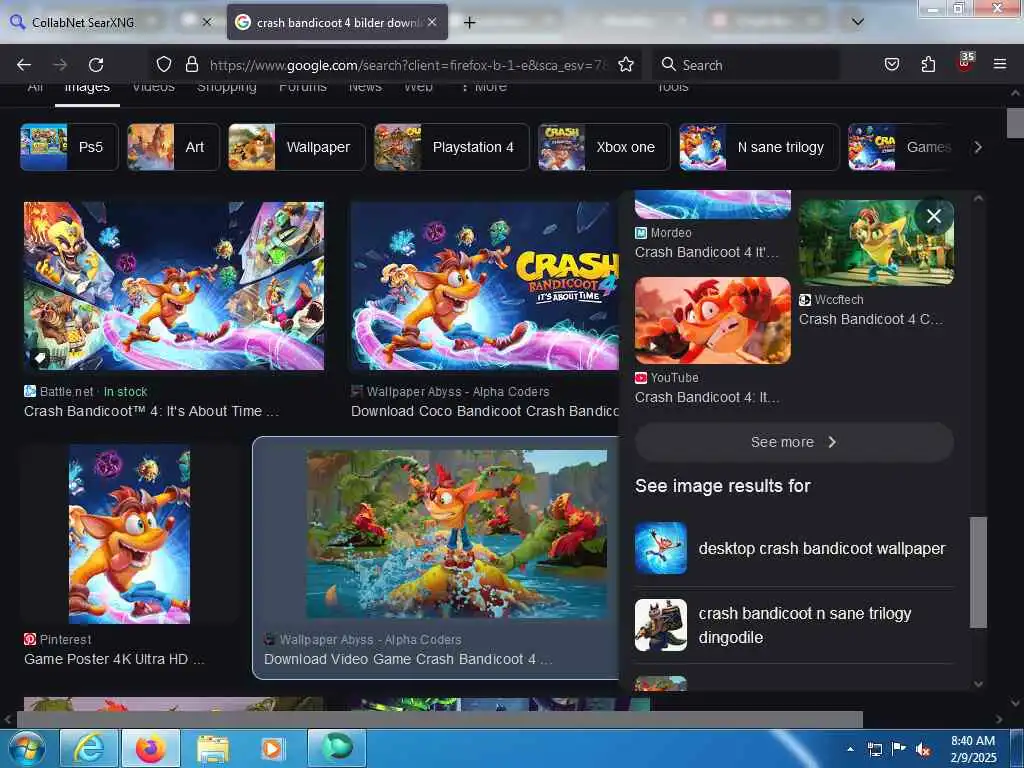The height and width of the screenshot is (768, 1024).
Task: Open the Action Center flag icon
Action: (899, 749)
